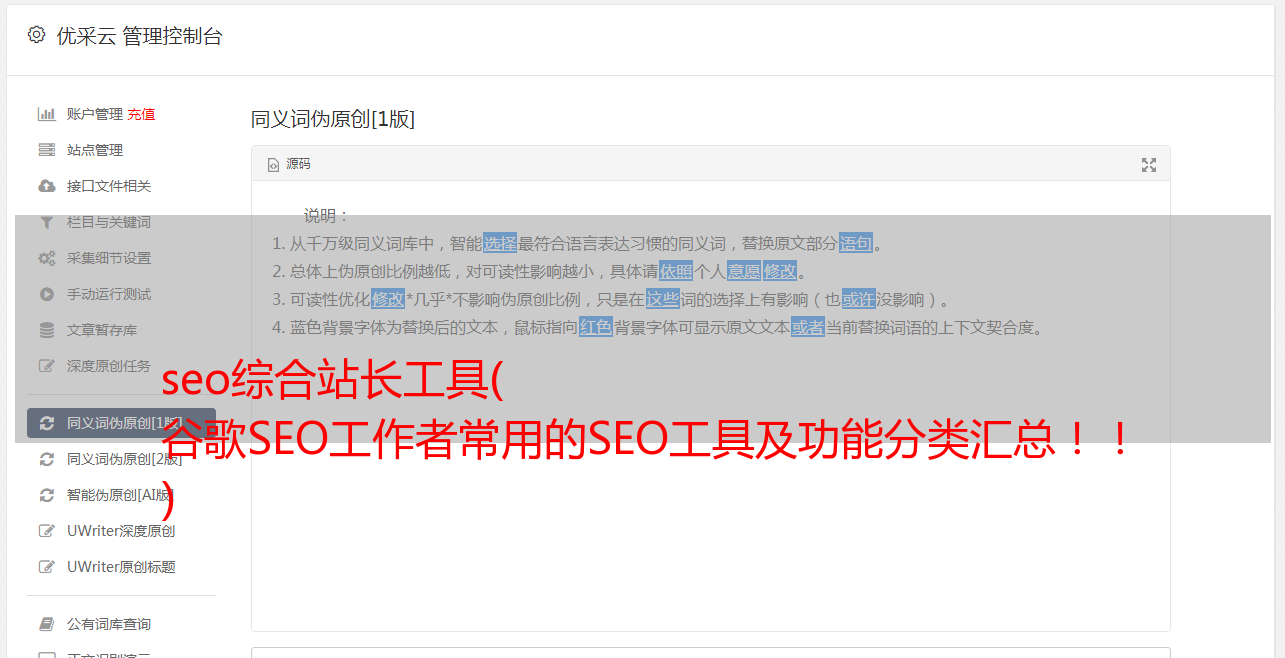Screen dimensions: 1285x658
Task: Click the 文章暂存库 database icon
Action: (x=46, y=330)
